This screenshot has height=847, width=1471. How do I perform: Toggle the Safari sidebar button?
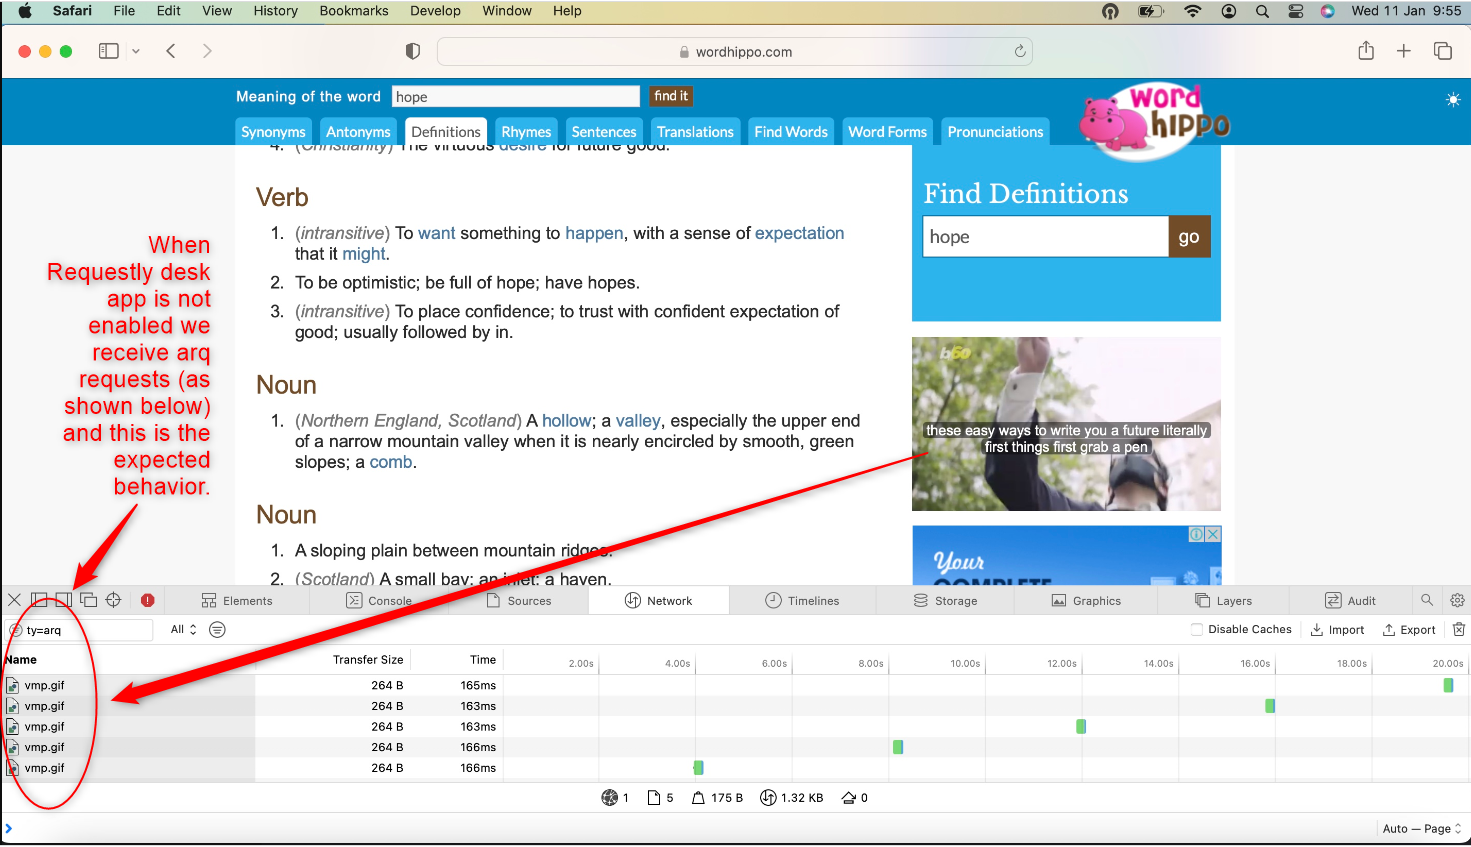coord(108,50)
